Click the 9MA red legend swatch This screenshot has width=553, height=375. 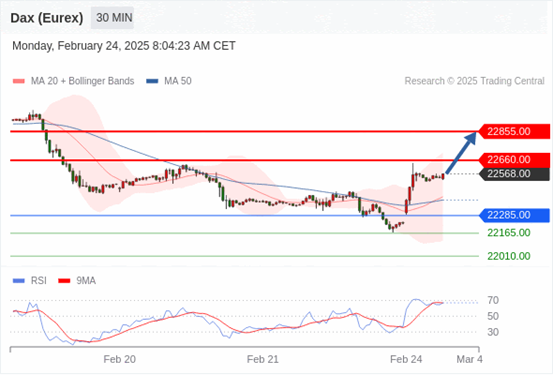point(64,281)
